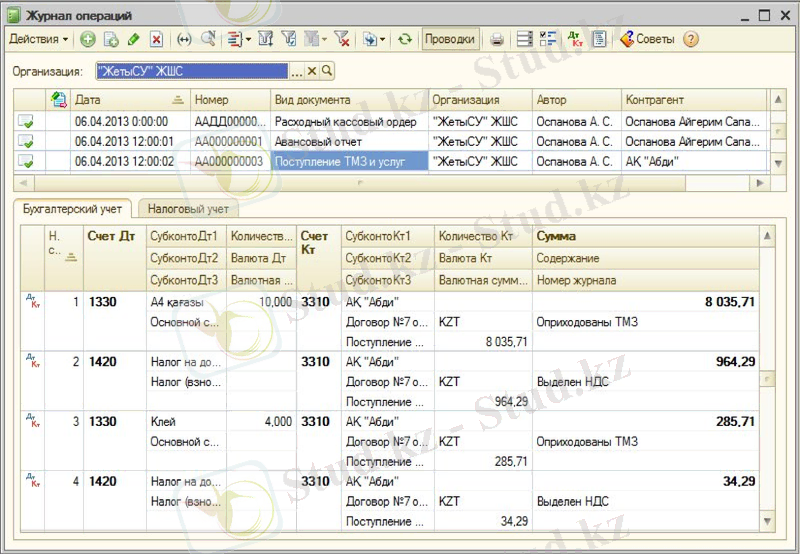
Task: Open organization selection with the ellipsis button
Action: coord(296,71)
